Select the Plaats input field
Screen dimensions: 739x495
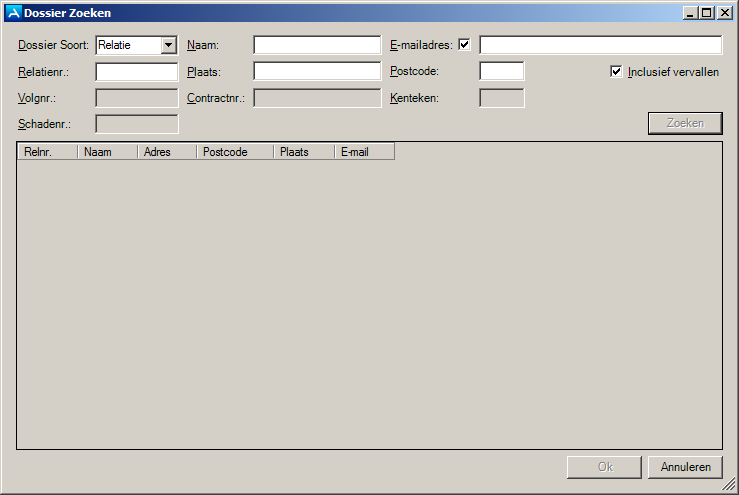point(317,72)
